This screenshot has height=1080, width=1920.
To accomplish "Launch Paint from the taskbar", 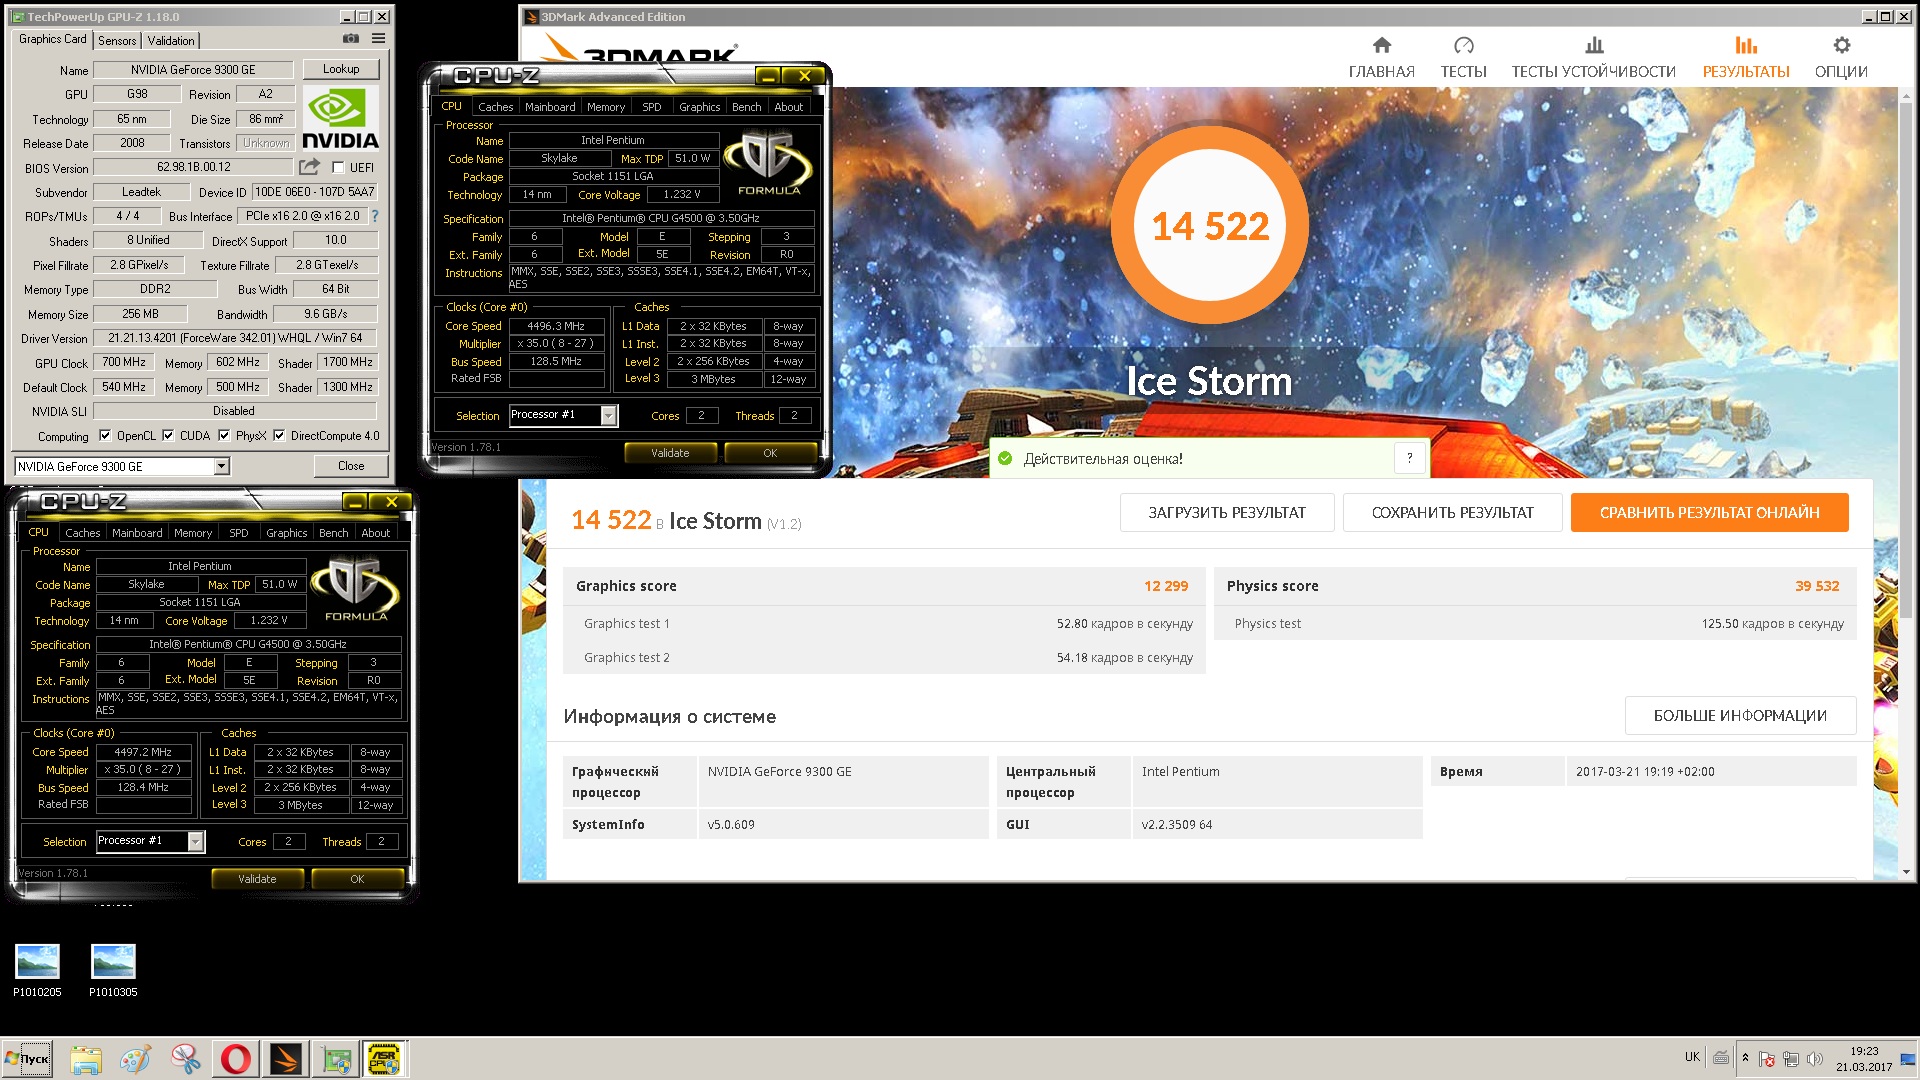I will click(135, 1059).
